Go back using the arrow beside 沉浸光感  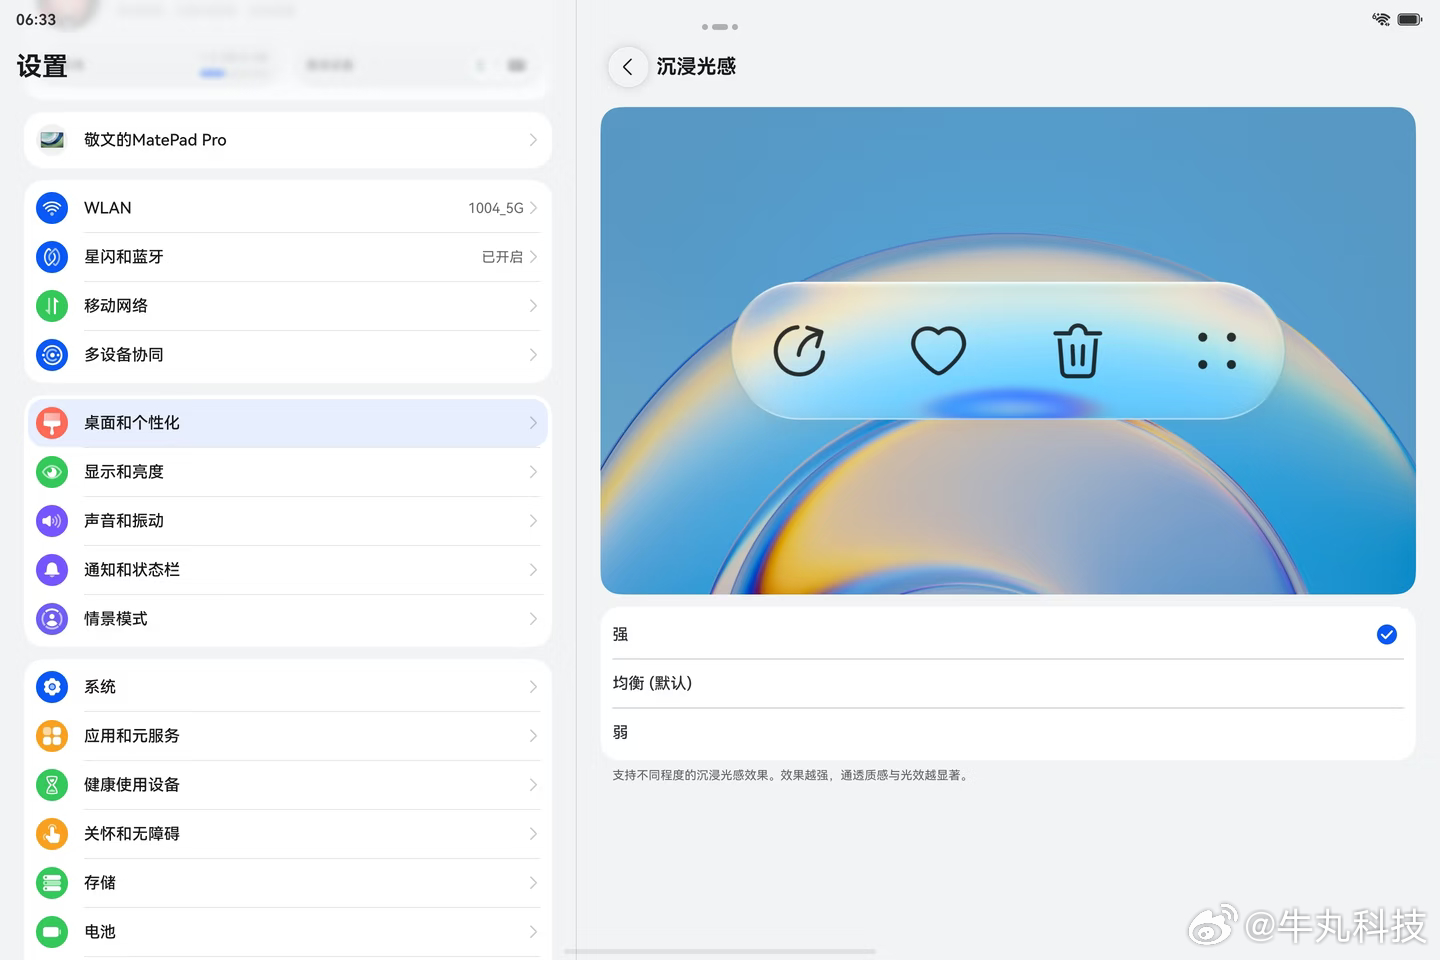[x=628, y=67]
